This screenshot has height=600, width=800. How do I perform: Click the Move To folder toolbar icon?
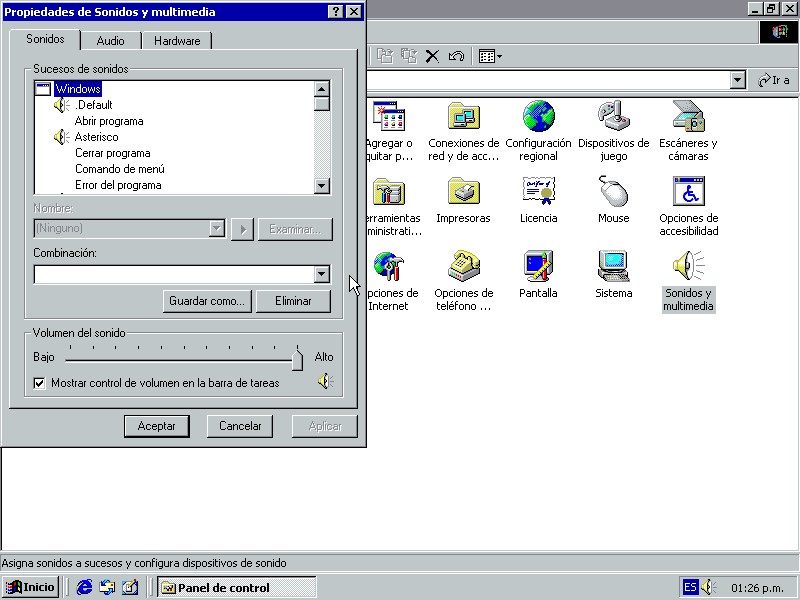(385, 56)
